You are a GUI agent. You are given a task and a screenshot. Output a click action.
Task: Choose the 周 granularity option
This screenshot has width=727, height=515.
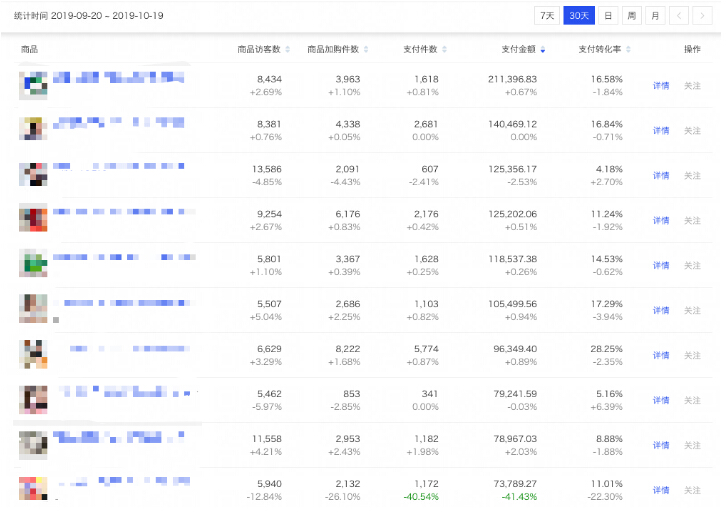[x=631, y=16]
